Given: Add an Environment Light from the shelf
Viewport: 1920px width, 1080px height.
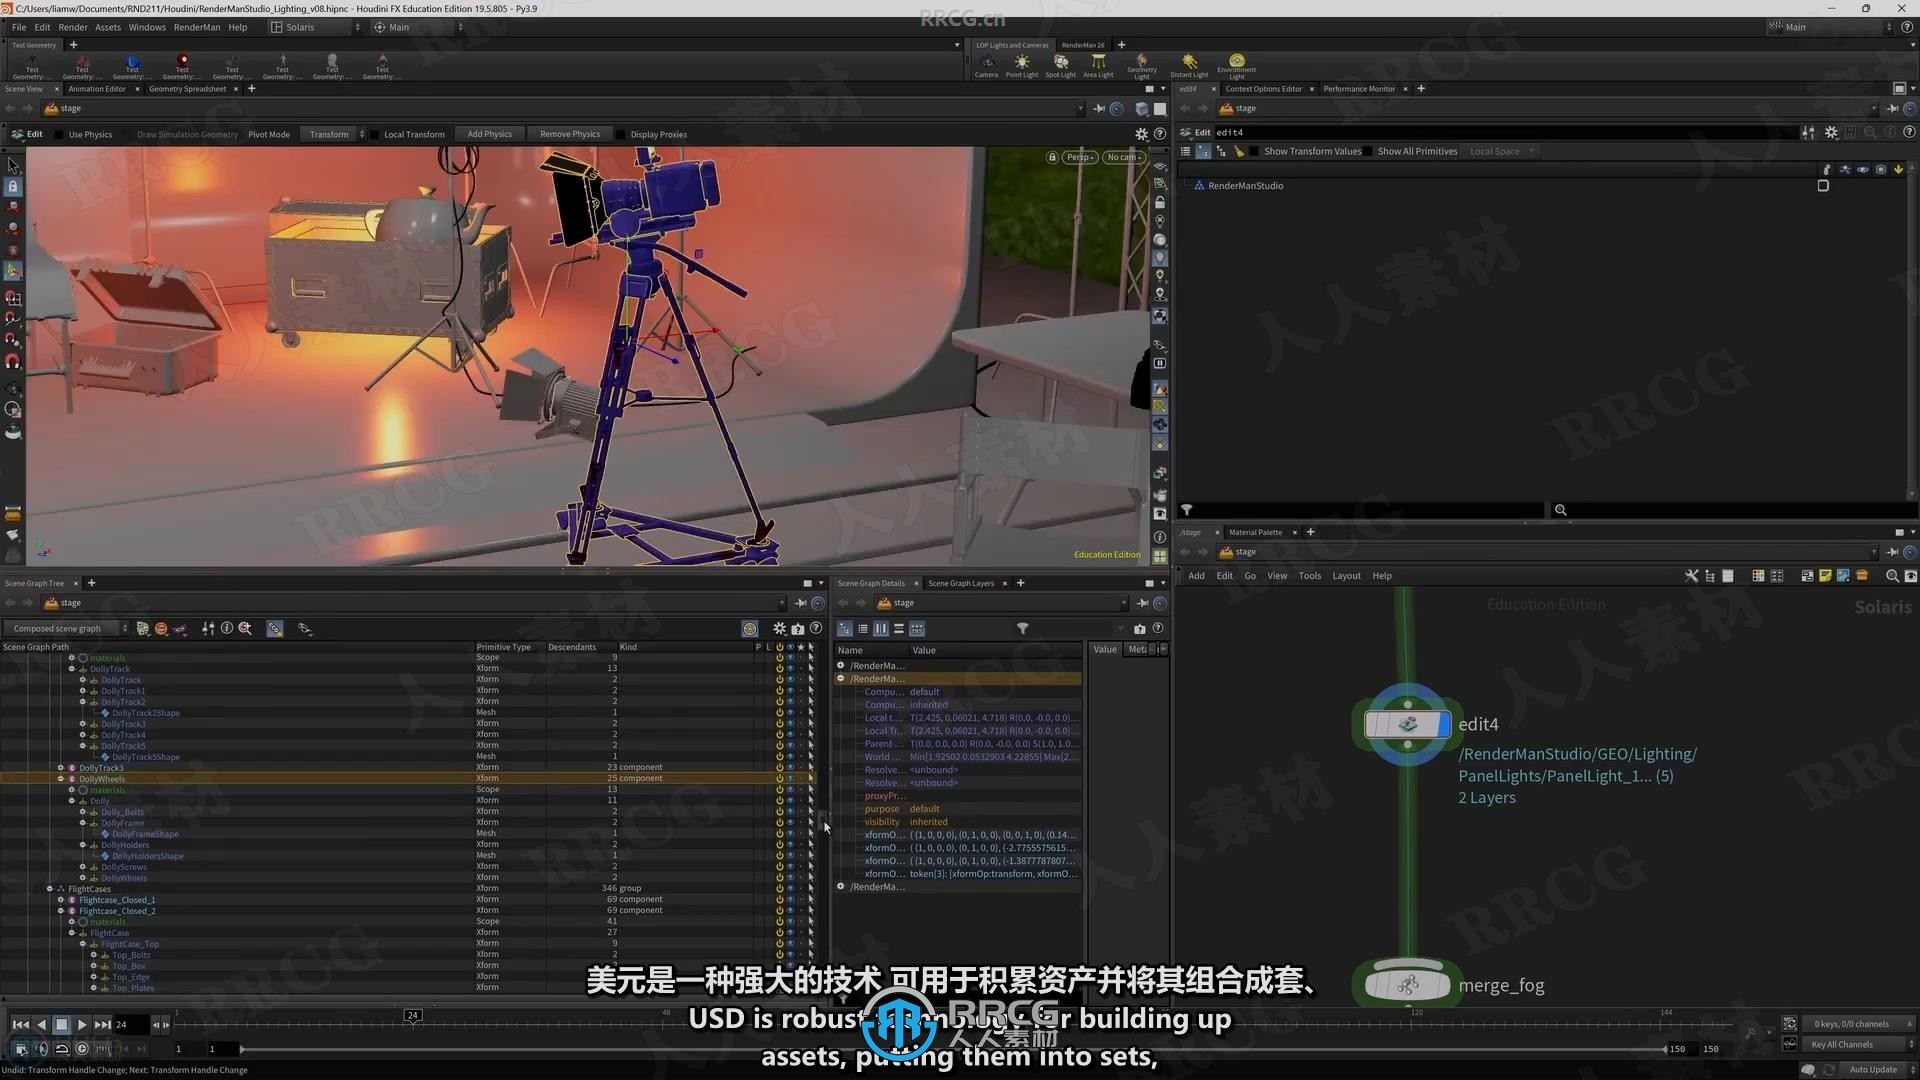Looking at the screenshot, I should (1237, 66).
